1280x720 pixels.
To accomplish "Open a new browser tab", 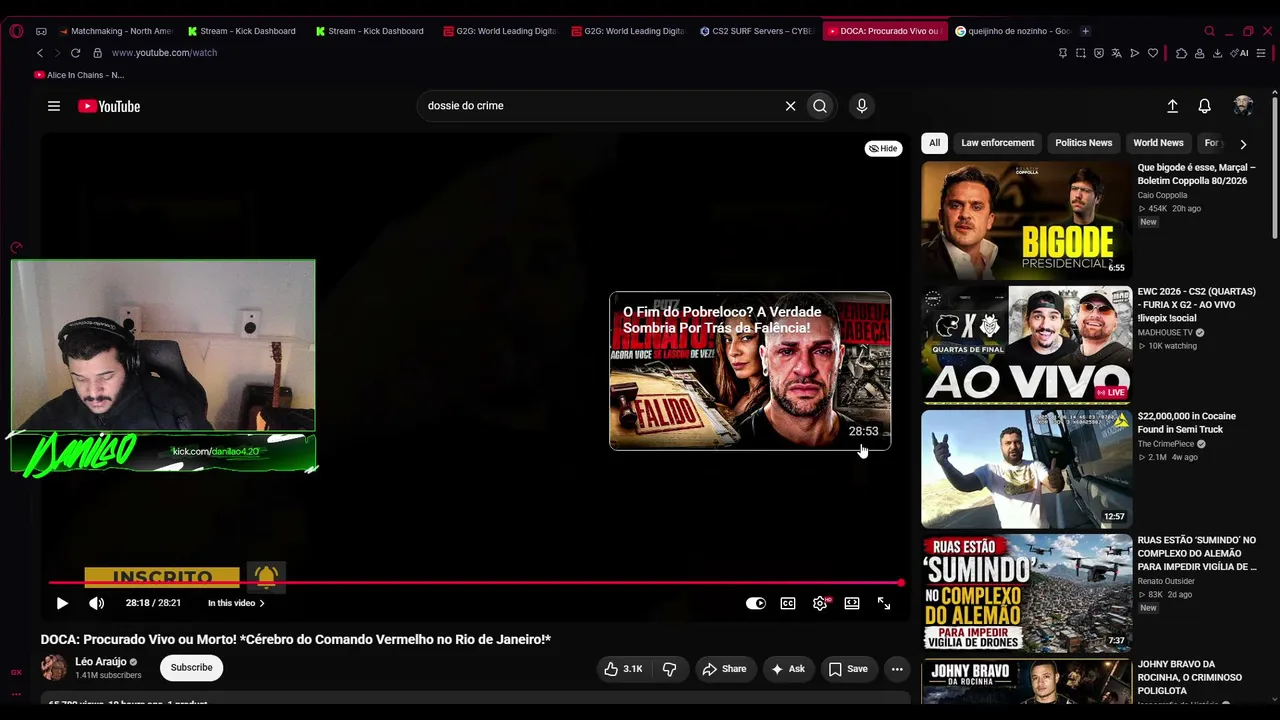I will click(1086, 31).
